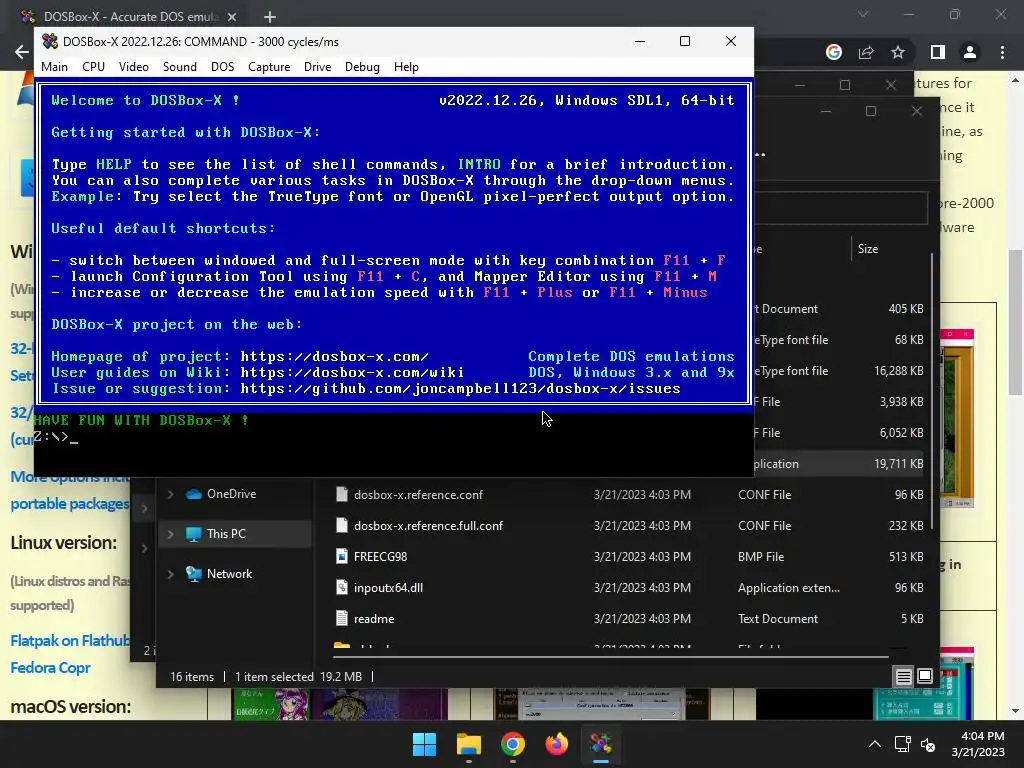Image resolution: width=1024 pixels, height=768 pixels.
Task: Expand the Network tree node
Action: (170, 573)
